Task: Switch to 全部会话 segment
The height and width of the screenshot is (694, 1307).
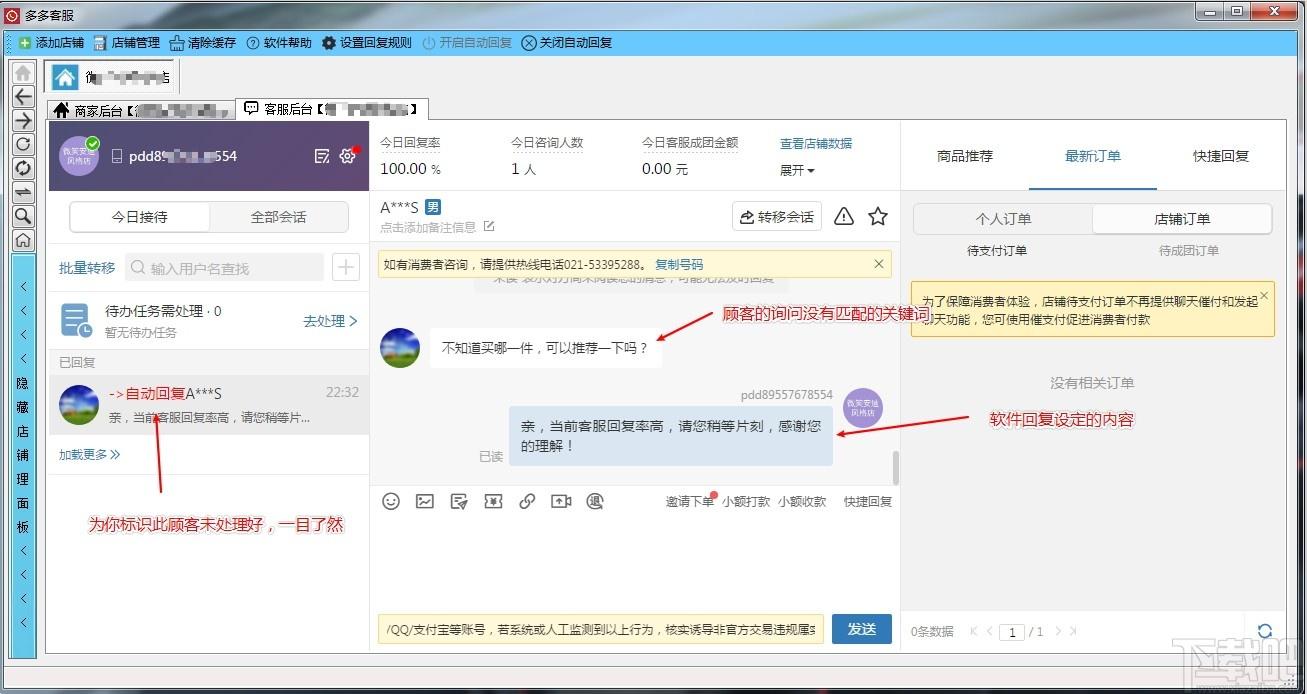Action: click(278, 217)
